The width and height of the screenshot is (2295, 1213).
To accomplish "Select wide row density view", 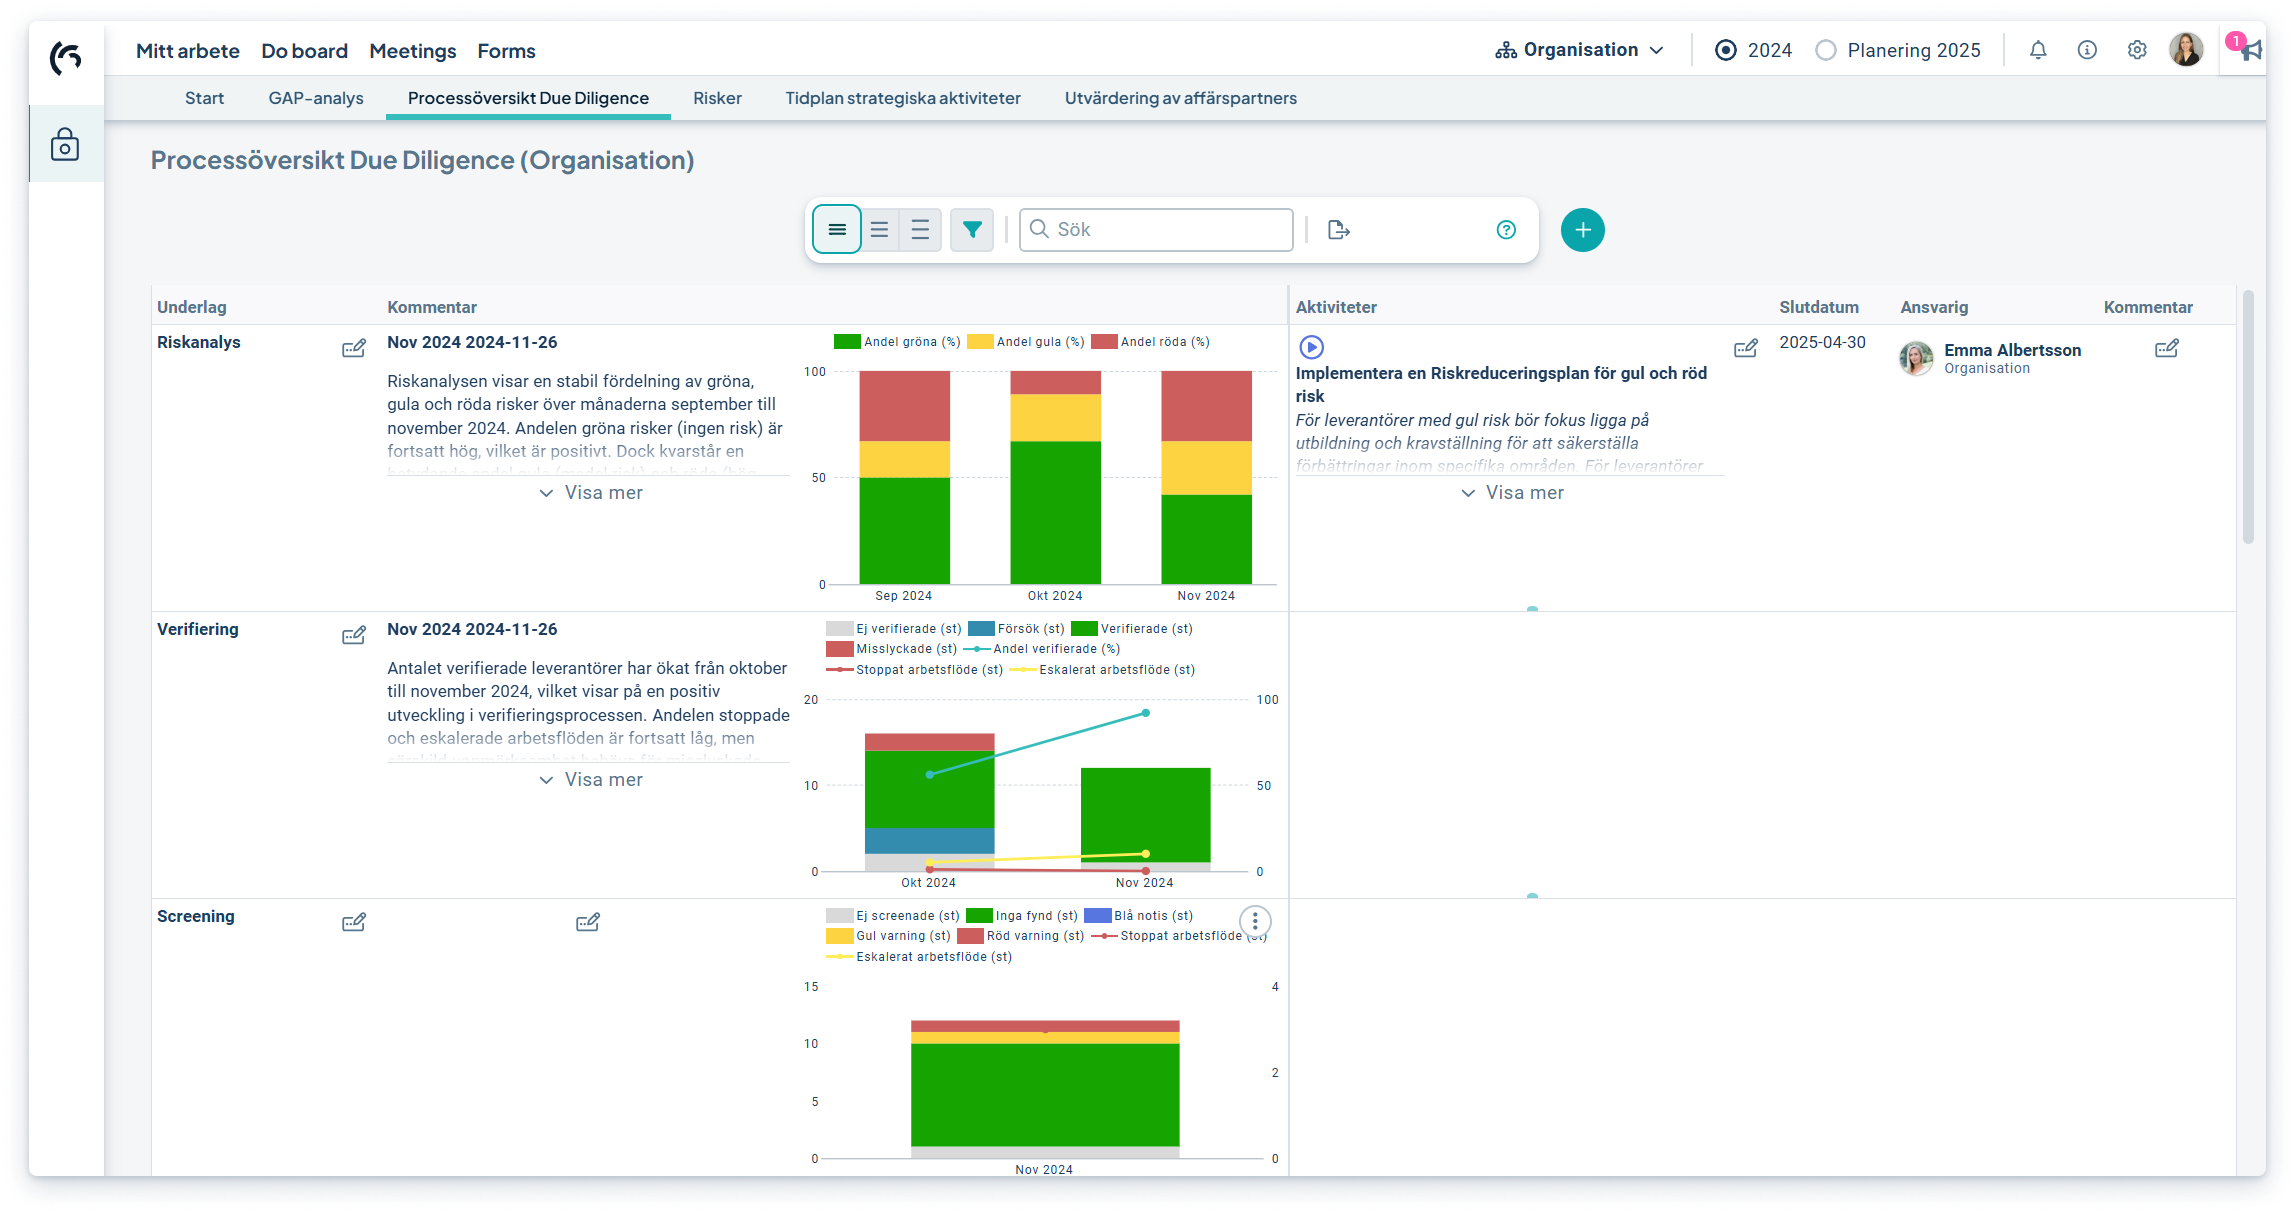I will [920, 230].
